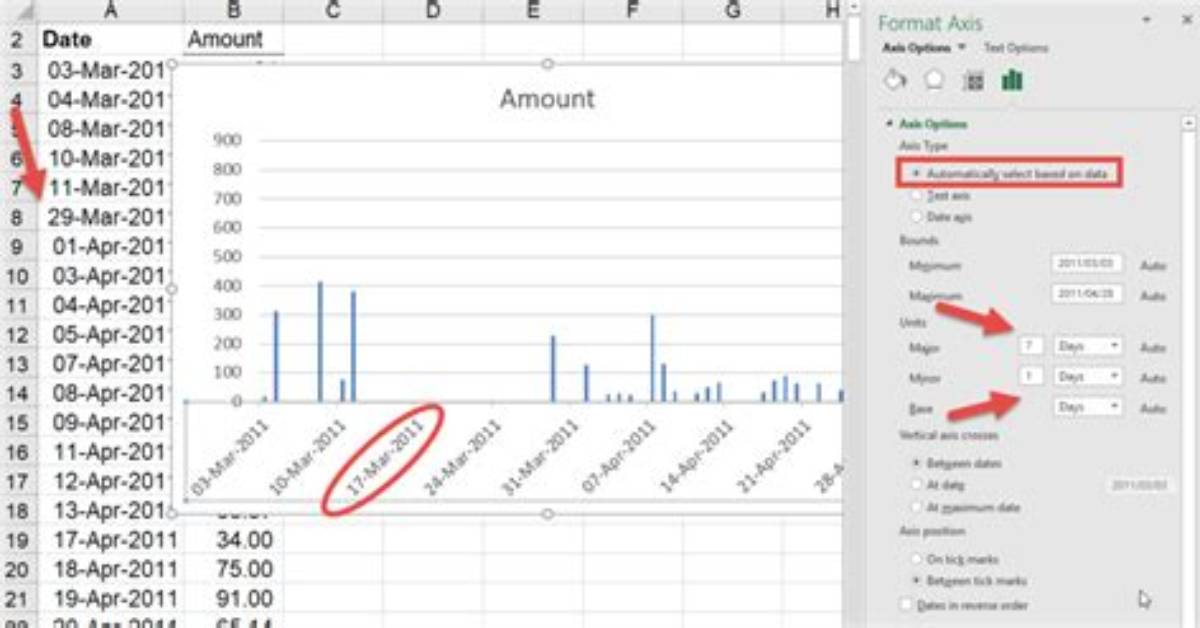Select column B header

tap(233, 10)
